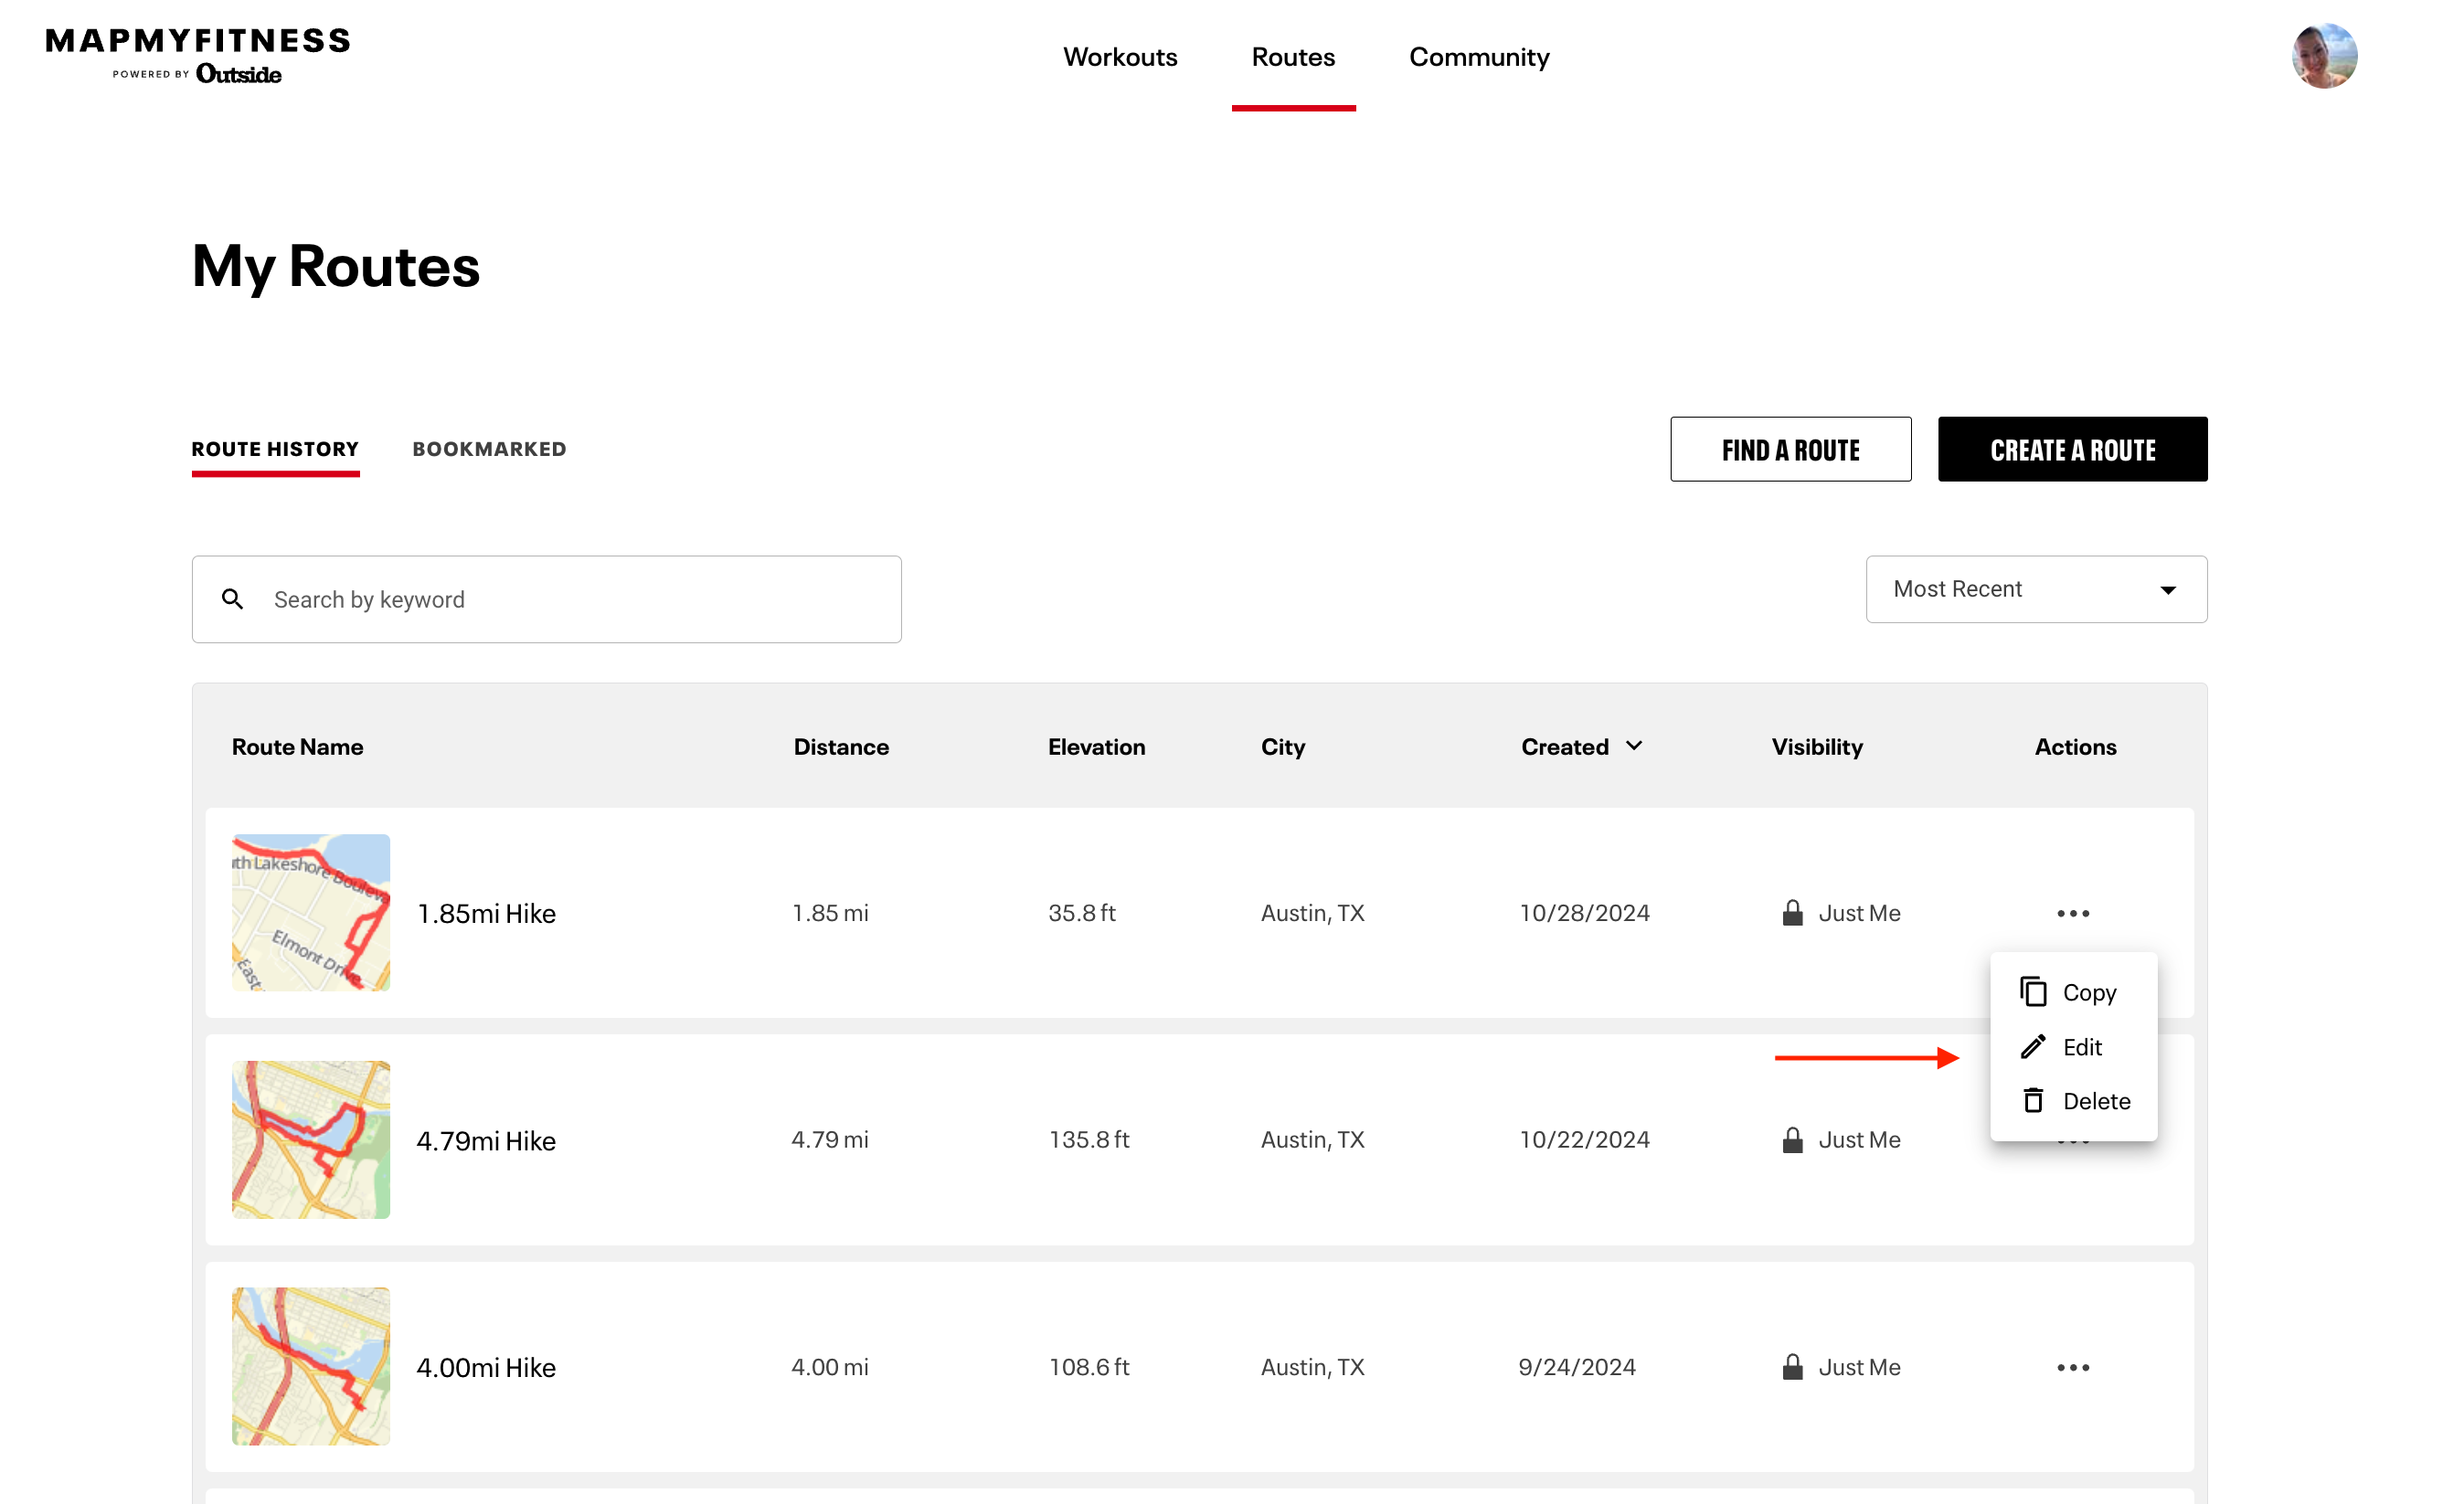Click the lock icon beside 1.85mi Hike visibility
Image resolution: width=2464 pixels, height=1504 pixels.
[x=1791, y=911]
